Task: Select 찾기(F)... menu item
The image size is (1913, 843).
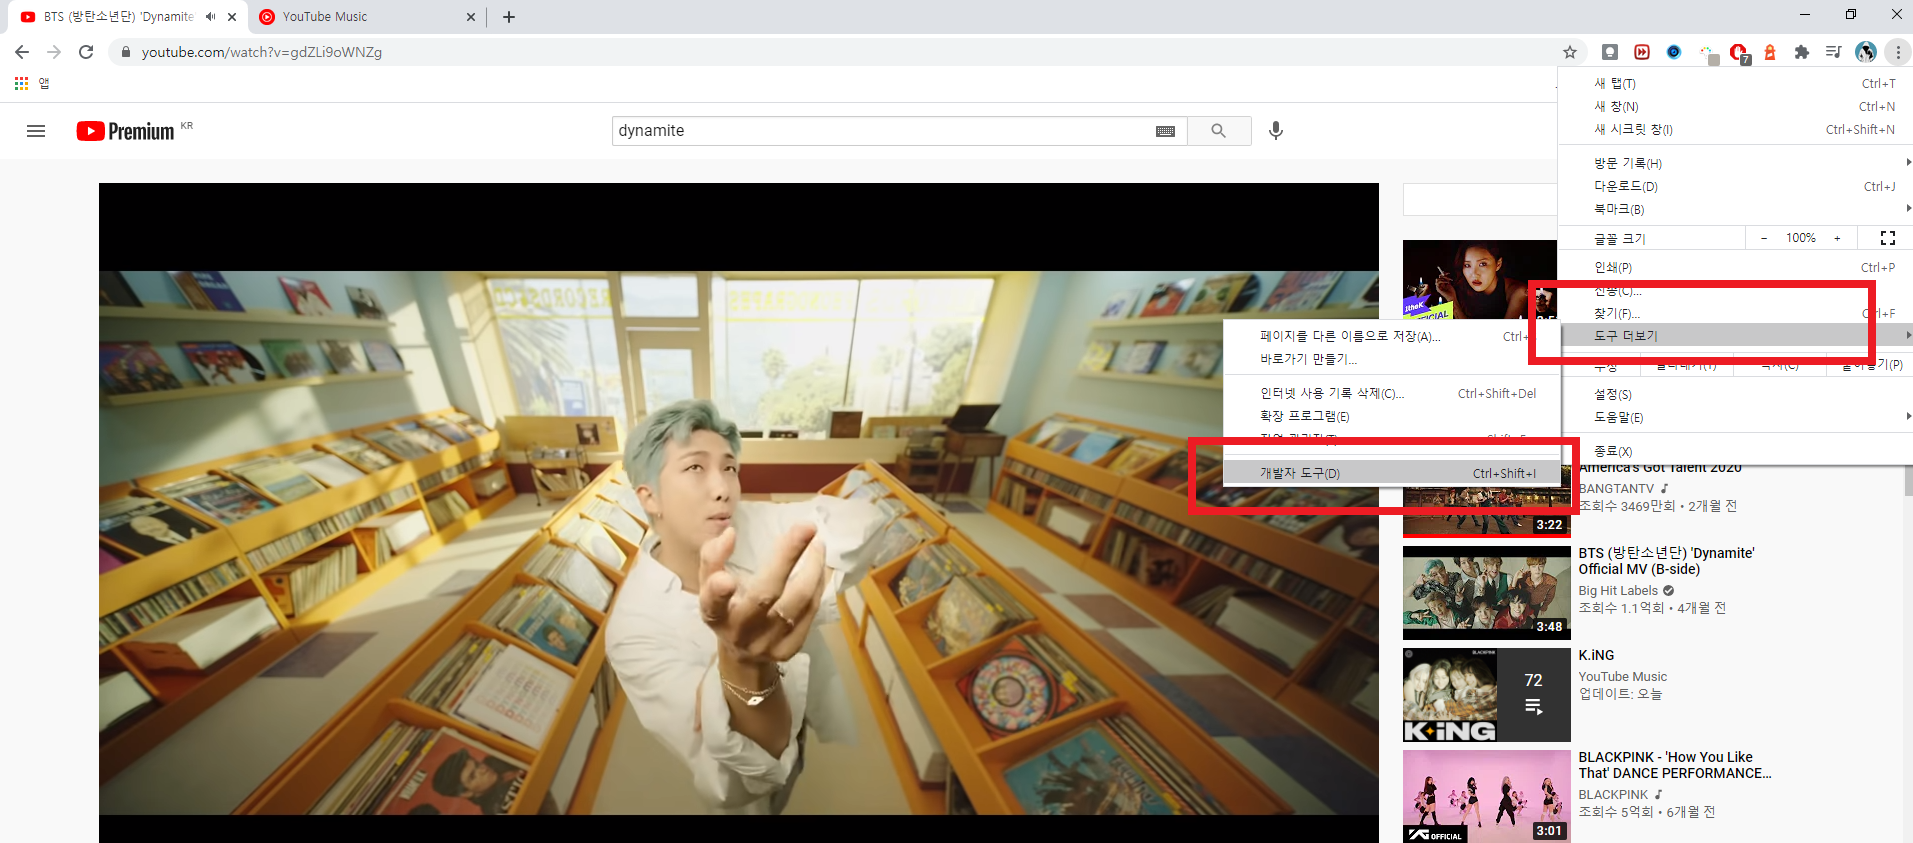Action: point(1735,313)
